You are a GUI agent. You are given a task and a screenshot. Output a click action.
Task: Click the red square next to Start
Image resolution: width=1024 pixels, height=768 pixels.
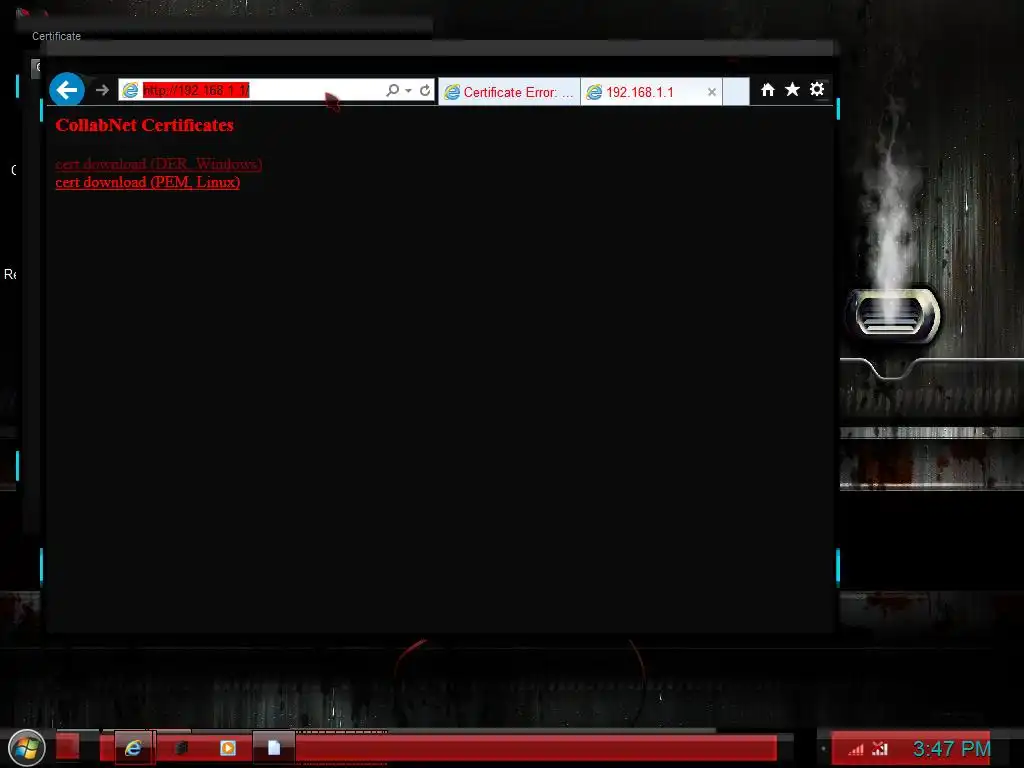click(67, 747)
